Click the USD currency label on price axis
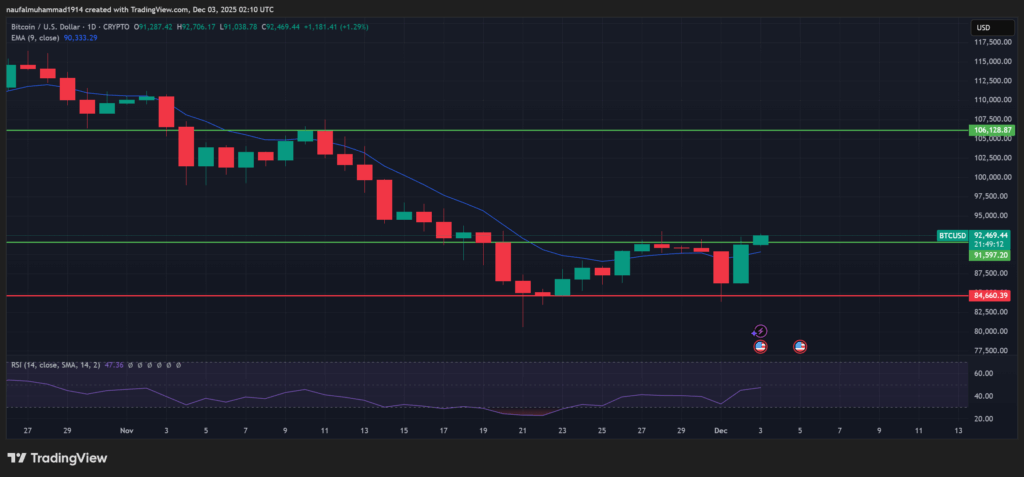 [x=982, y=27]
